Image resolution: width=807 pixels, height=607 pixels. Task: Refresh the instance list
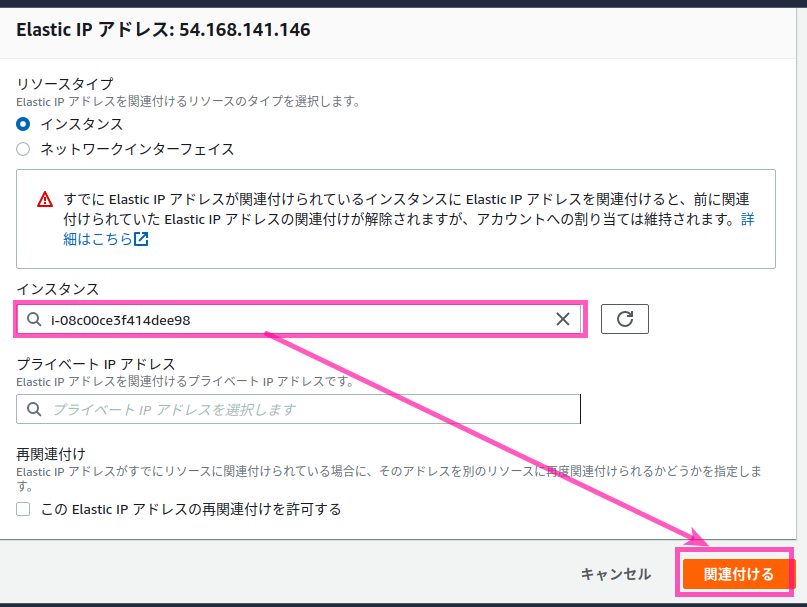pyautogui.click(x=625, y=319)
